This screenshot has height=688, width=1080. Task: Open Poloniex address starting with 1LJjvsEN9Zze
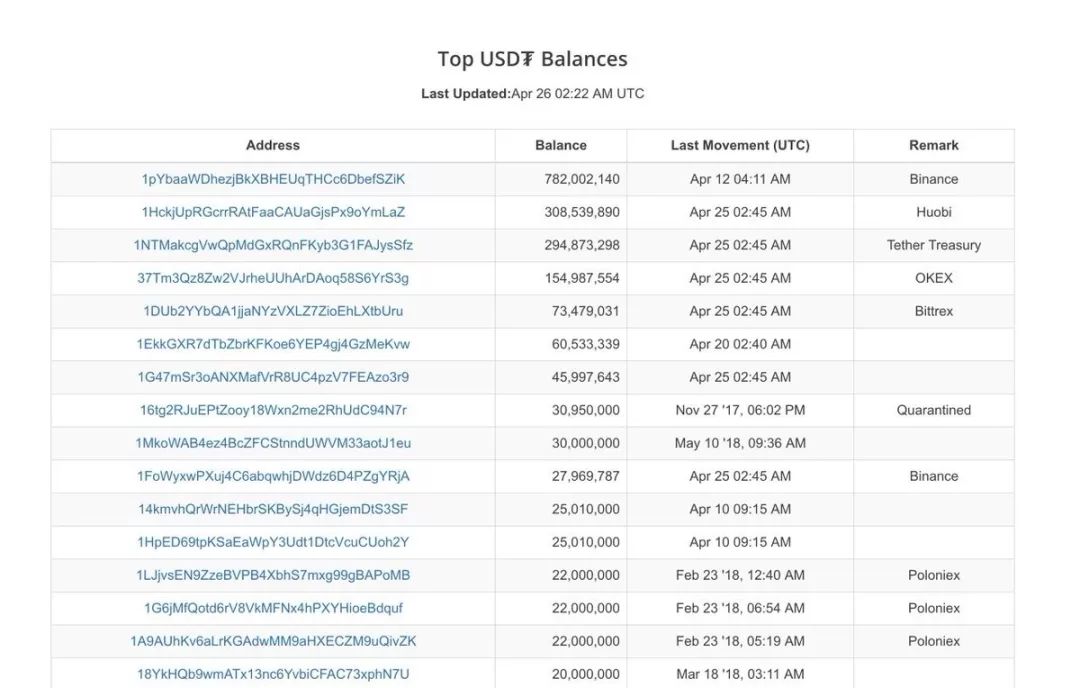[x=273, y=576]
